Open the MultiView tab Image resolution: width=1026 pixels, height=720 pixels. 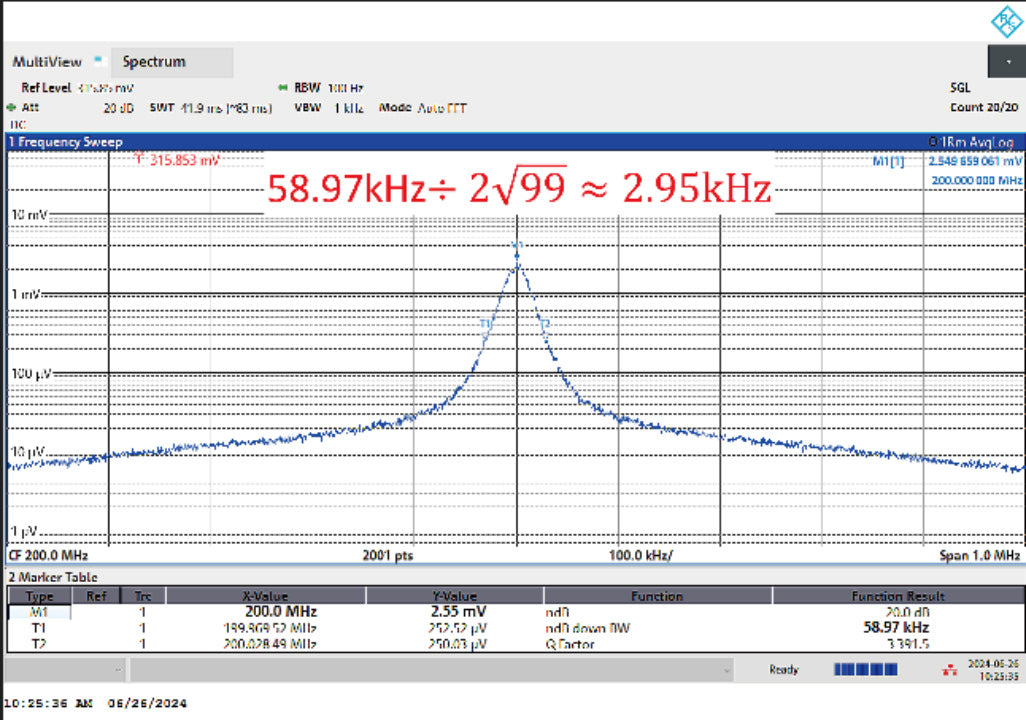pyautogui.click(x=47, y=62)
